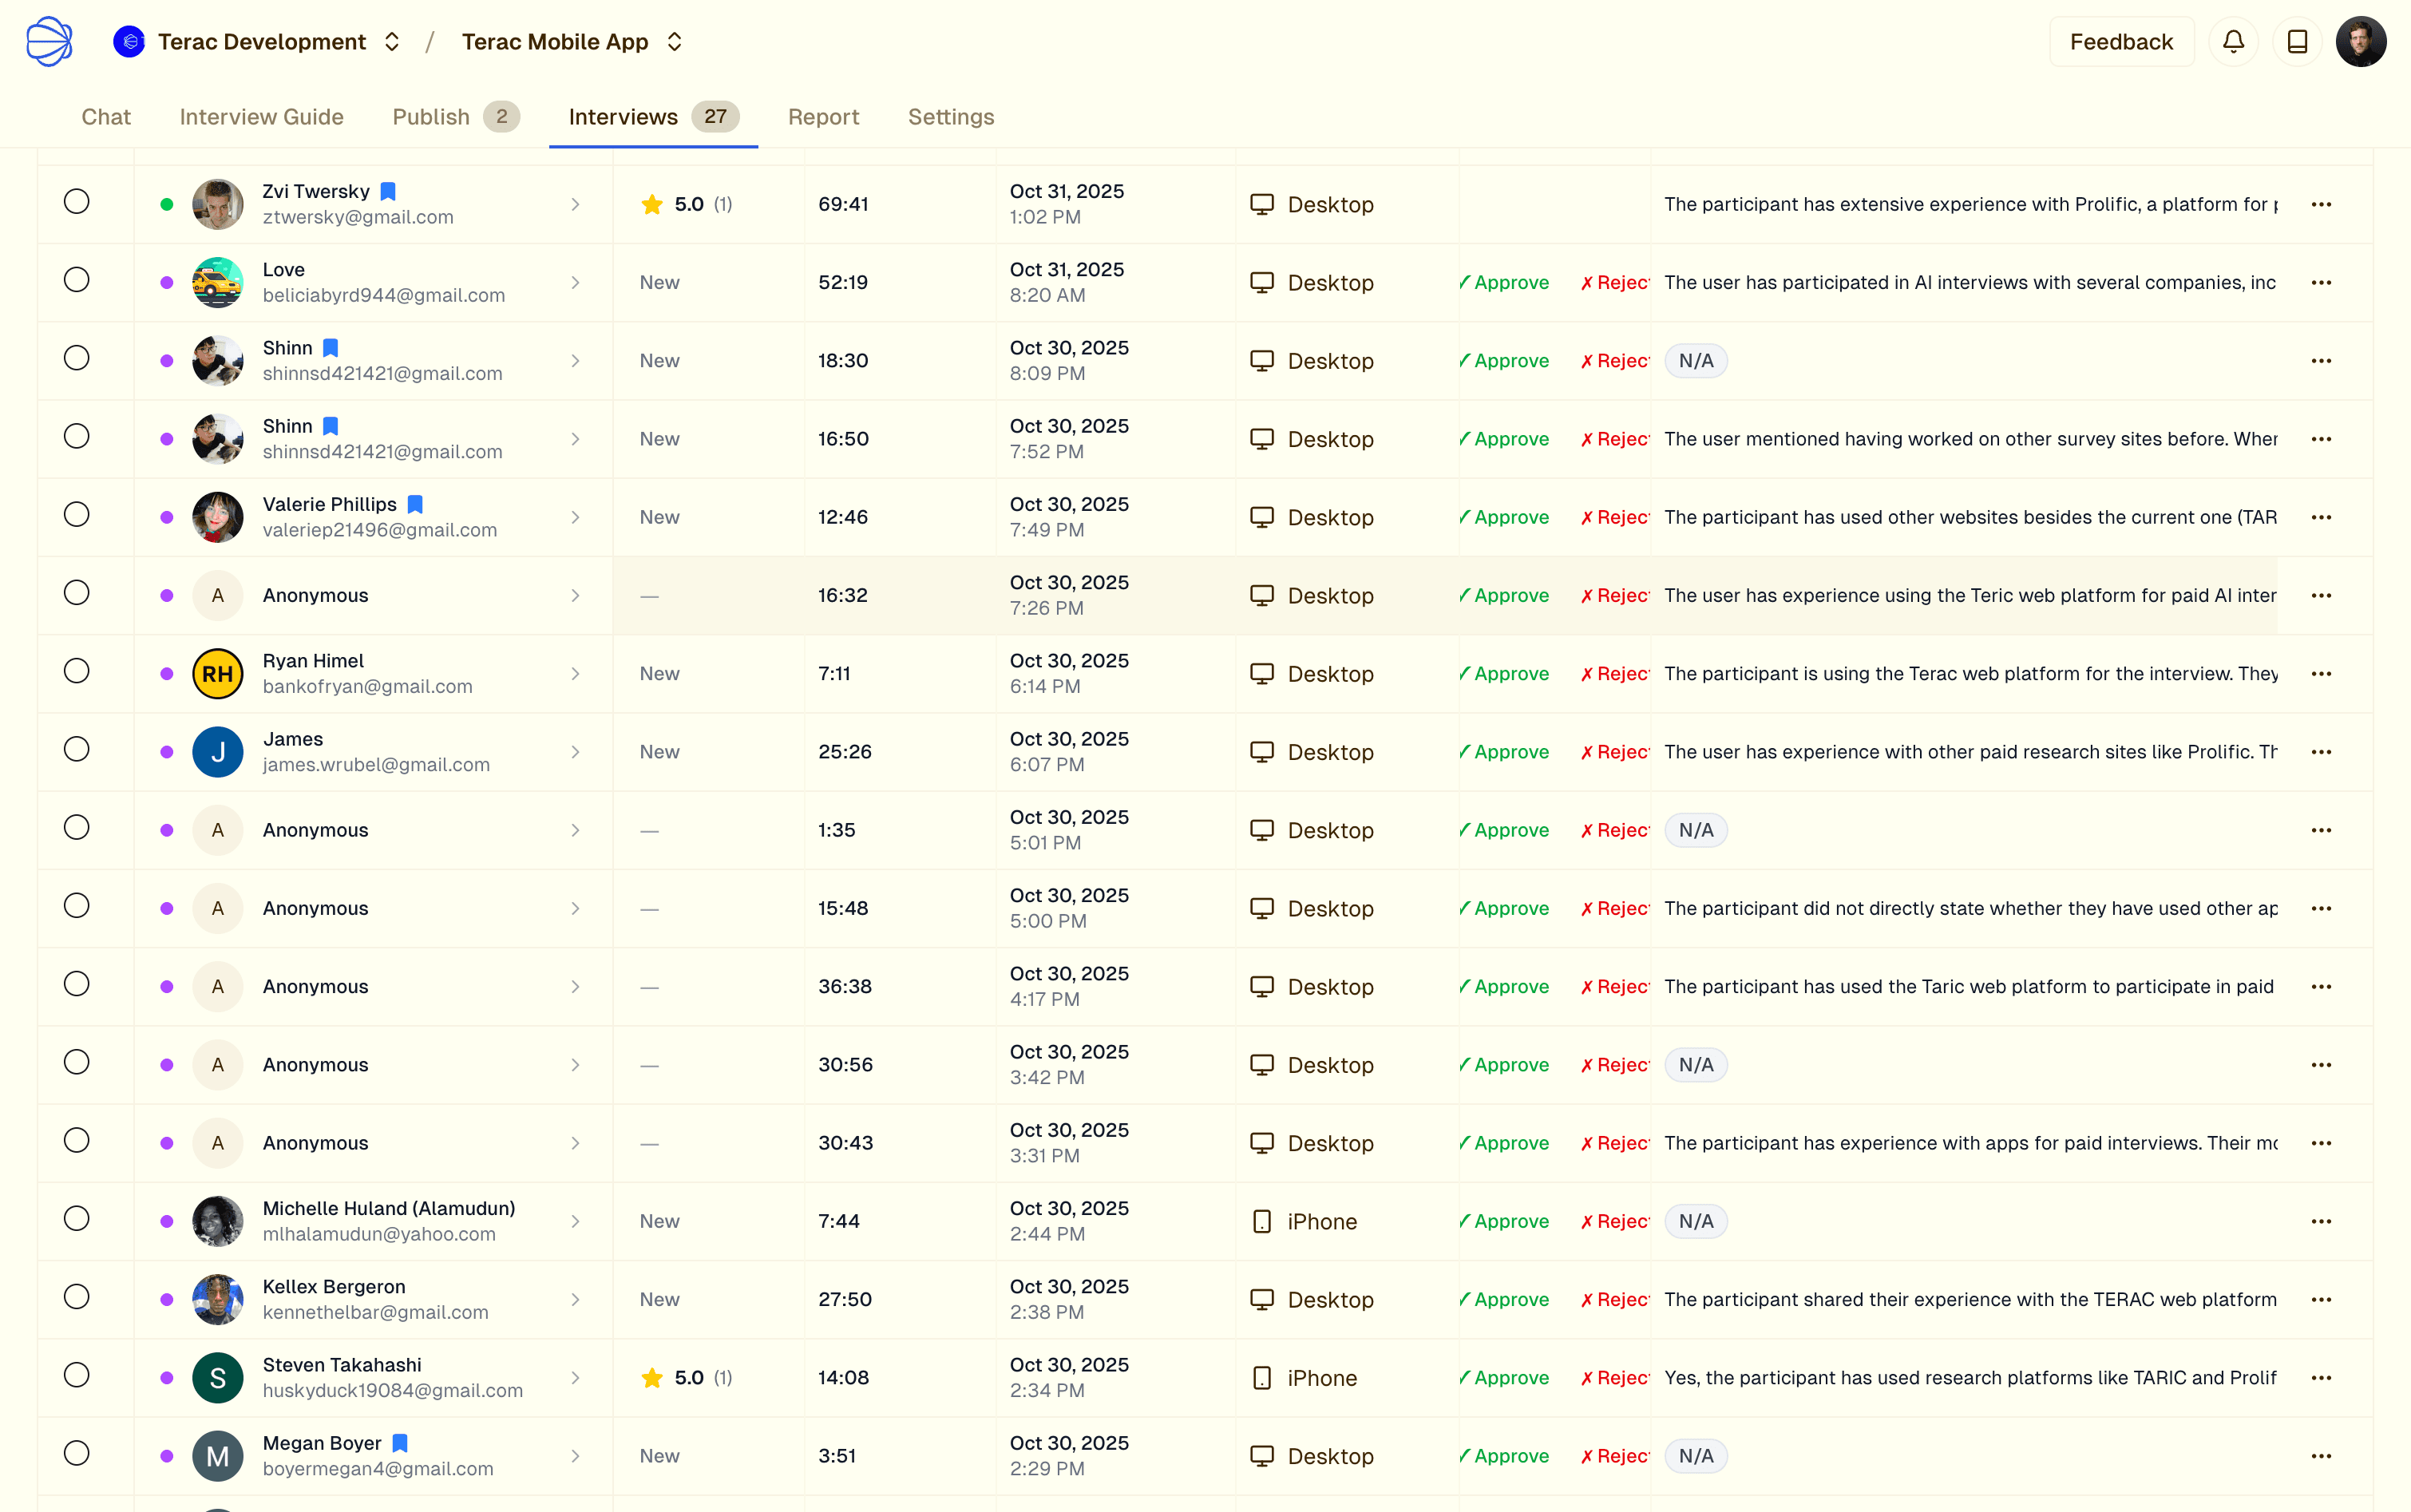Approve Steven Takahashi's interview
The width and height of the screenshot is (2411, 1512).
(1504, 1377)
